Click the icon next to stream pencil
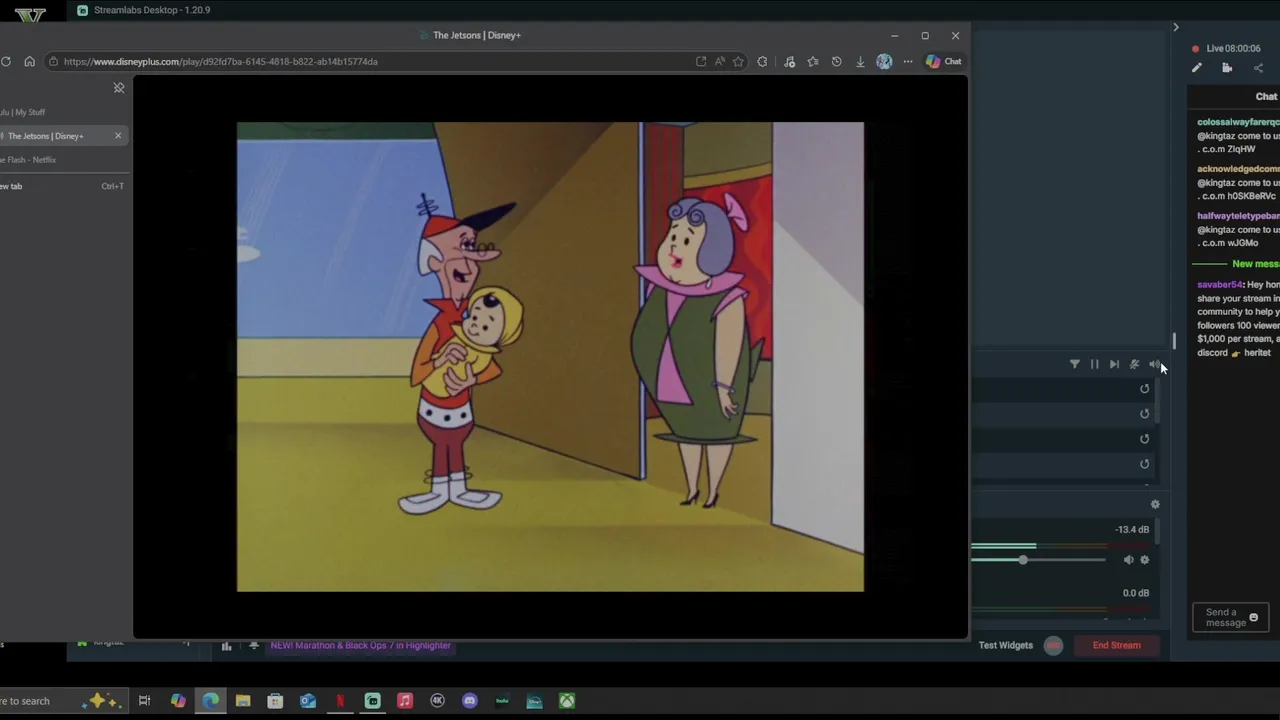This screenshot has width=1280, height=720. [1227, 68]
